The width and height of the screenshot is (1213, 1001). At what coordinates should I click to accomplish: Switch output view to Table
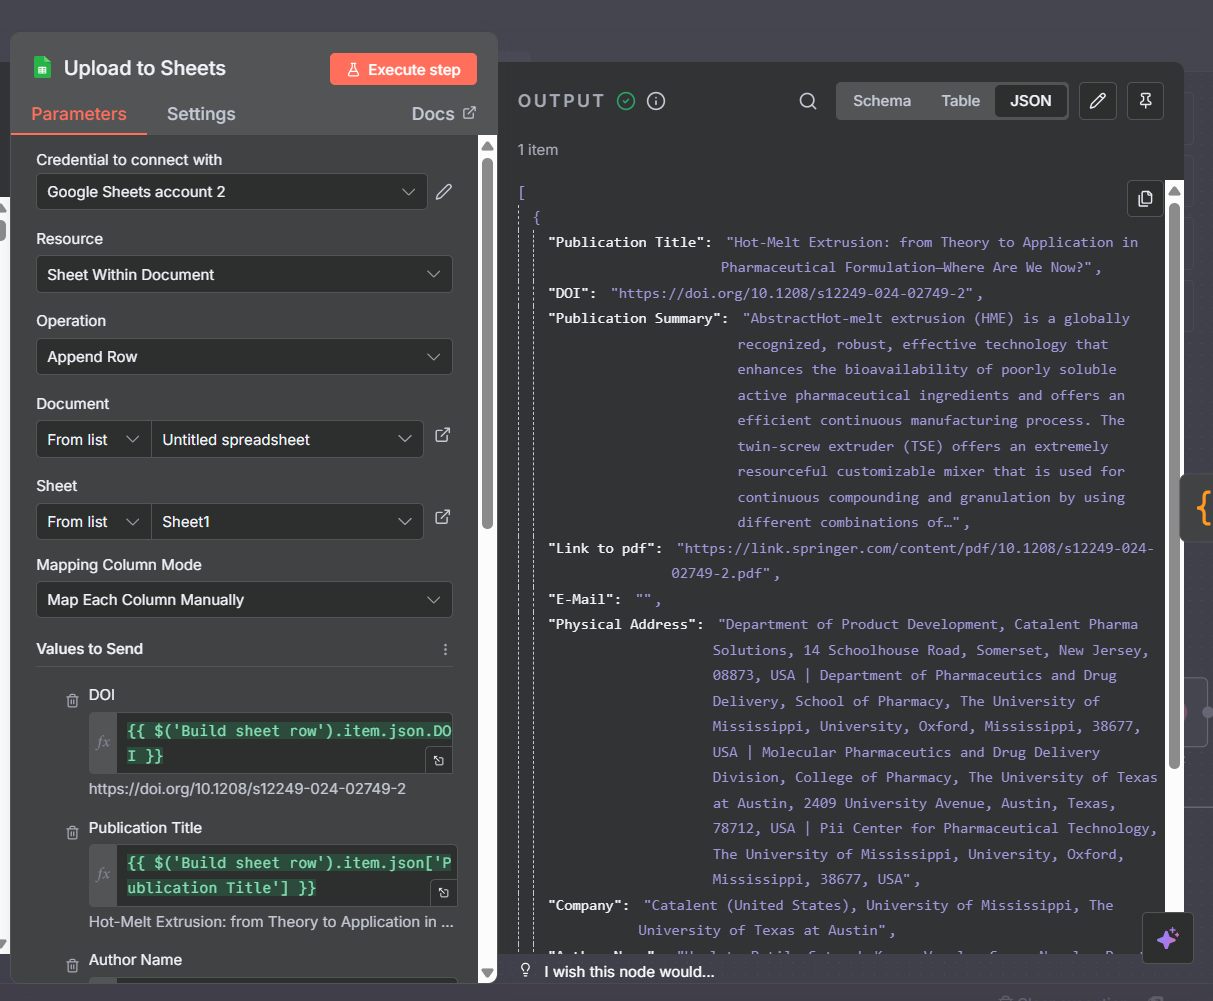[x=960, y=101]
